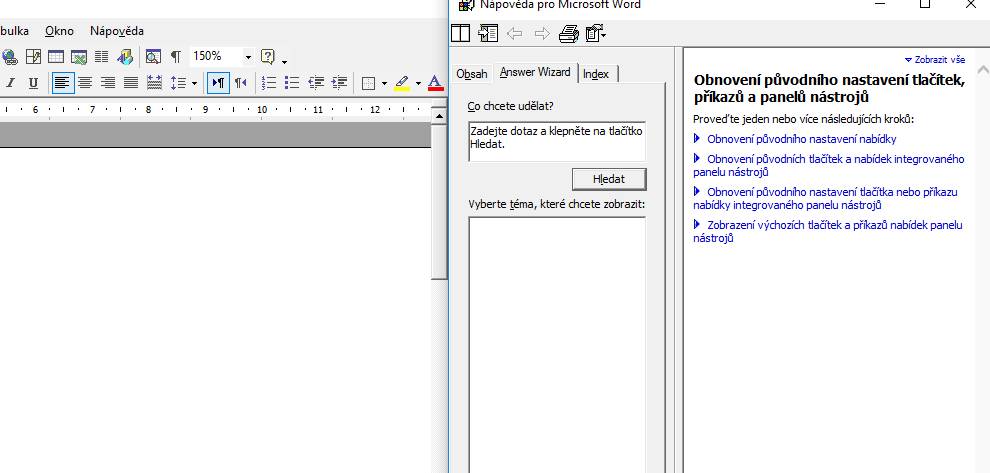
Task: Toggle Show/Hide paragraph marks
Action: tap(176, 57)
